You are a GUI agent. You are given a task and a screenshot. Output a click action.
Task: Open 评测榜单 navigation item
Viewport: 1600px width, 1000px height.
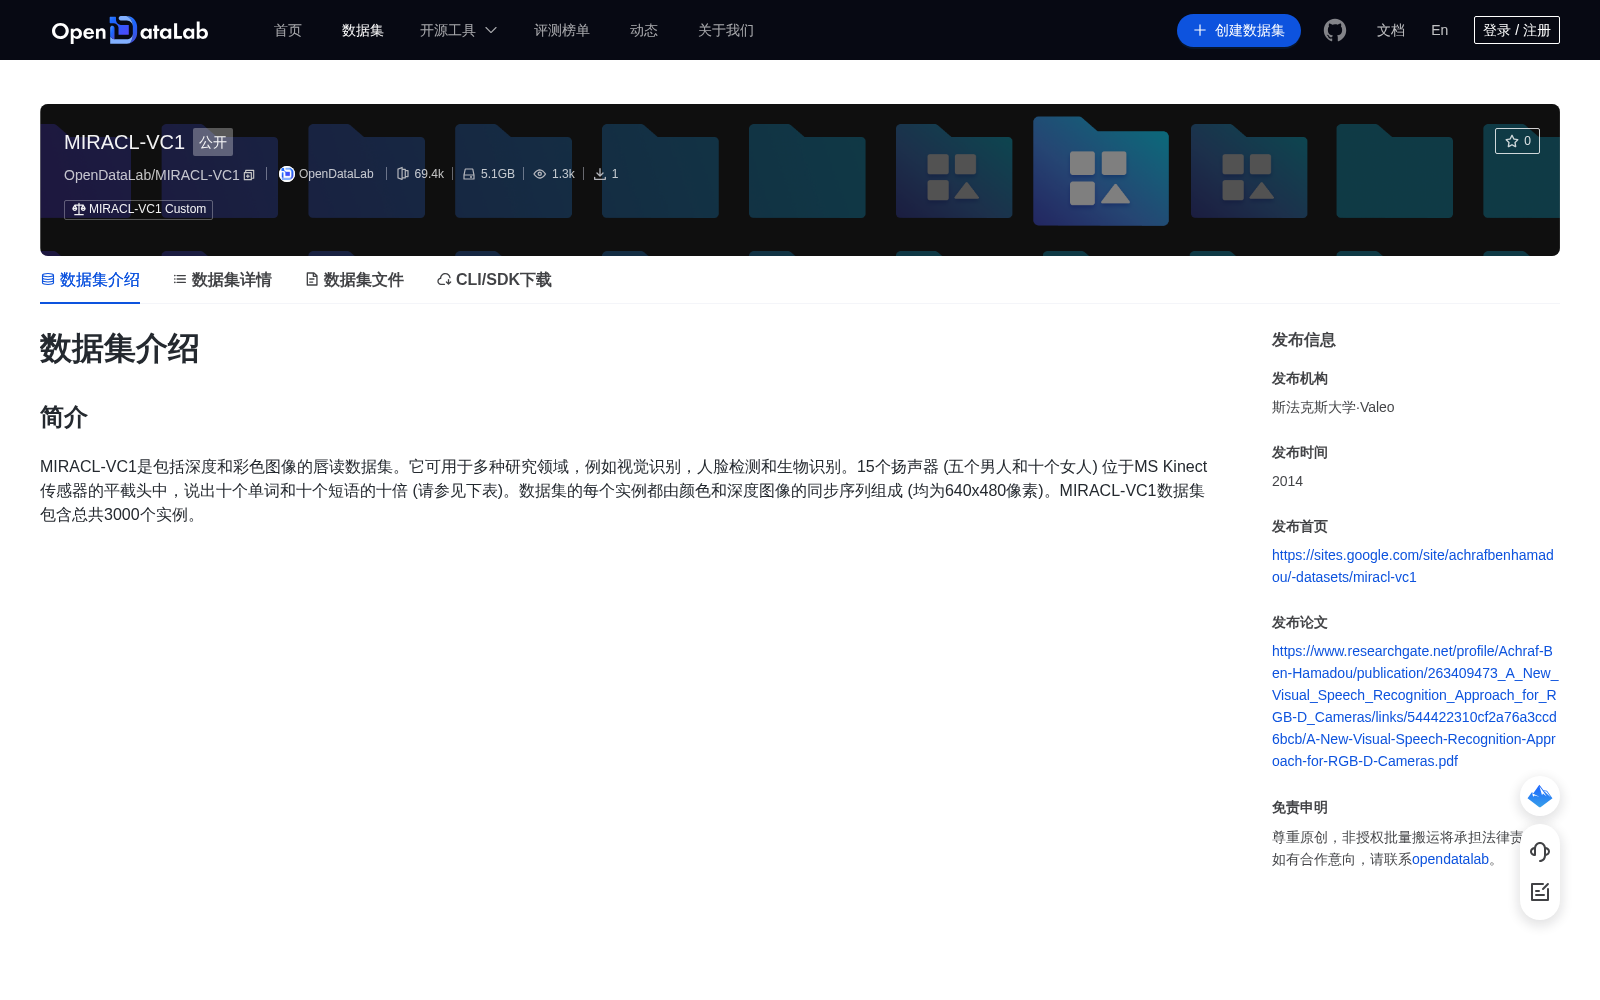[x=562, y=30]
